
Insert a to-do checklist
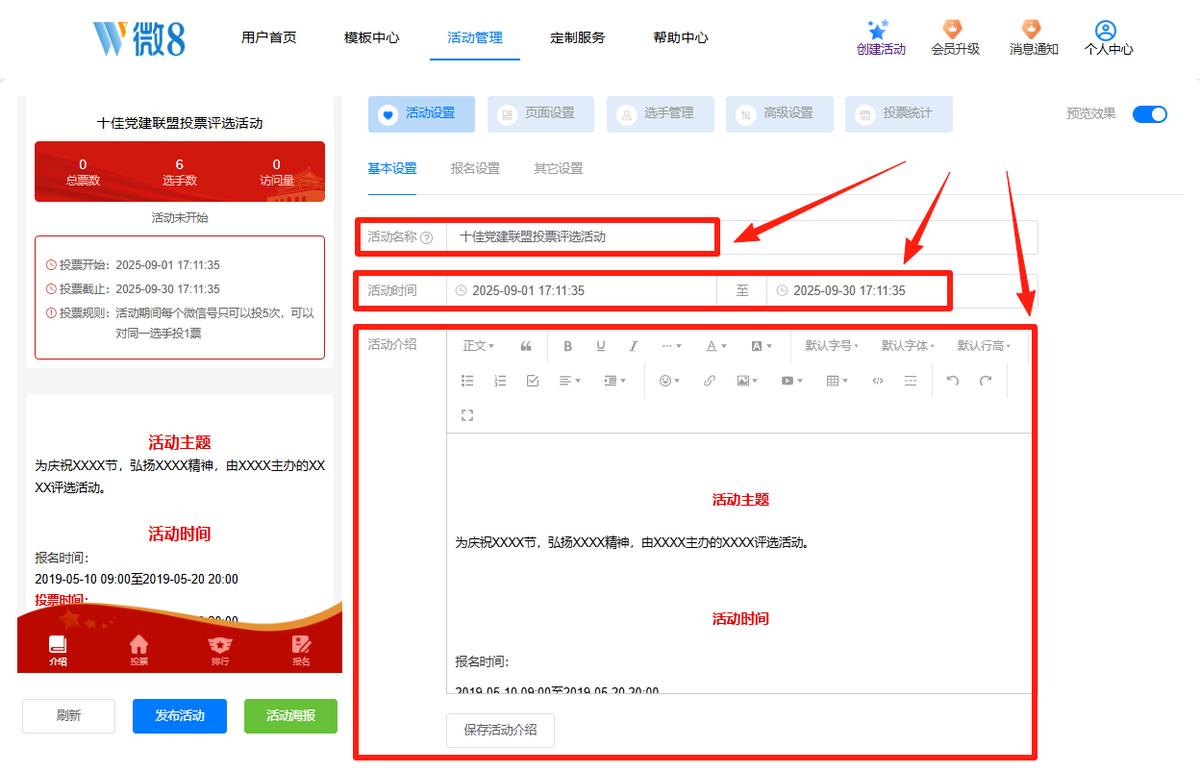click(x=532, y=381)
